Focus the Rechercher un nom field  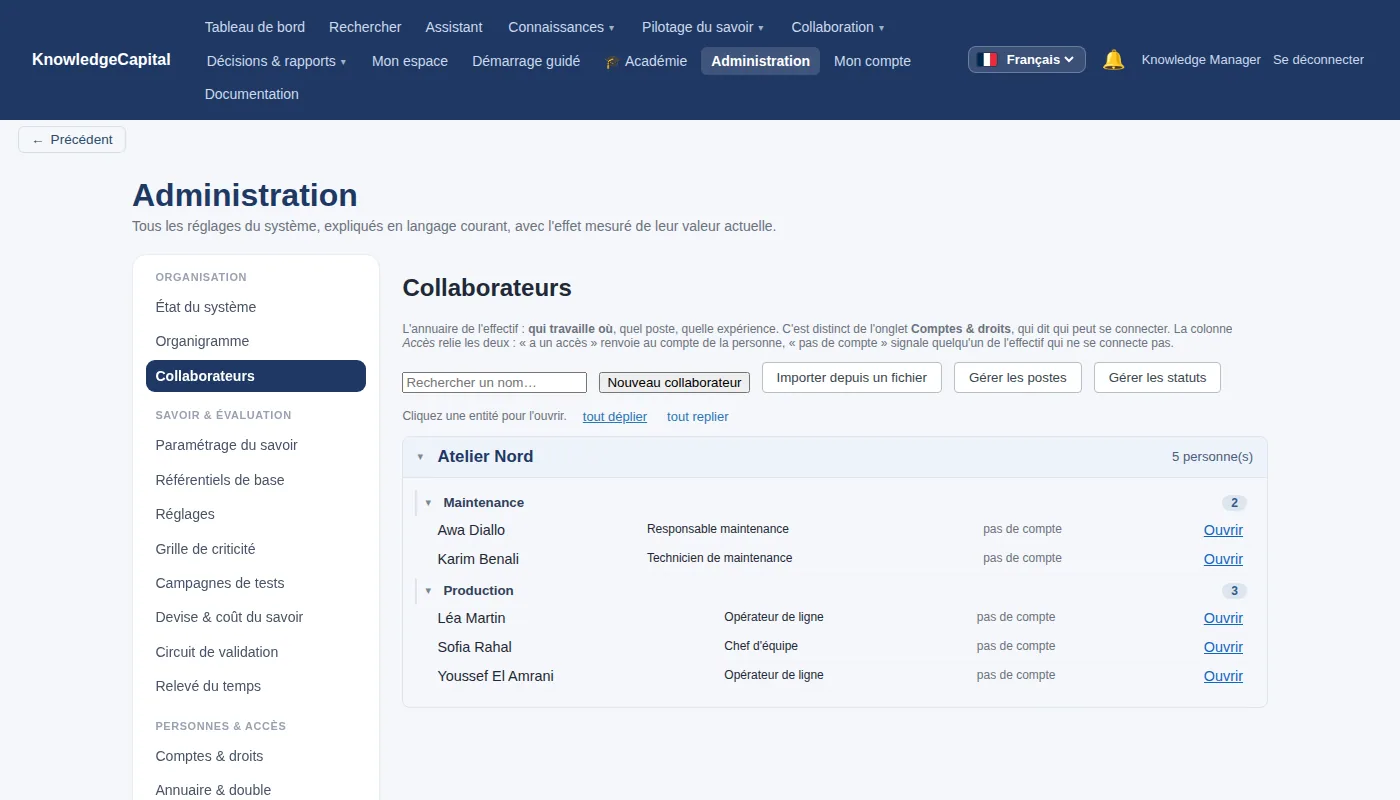coord(494,383)
